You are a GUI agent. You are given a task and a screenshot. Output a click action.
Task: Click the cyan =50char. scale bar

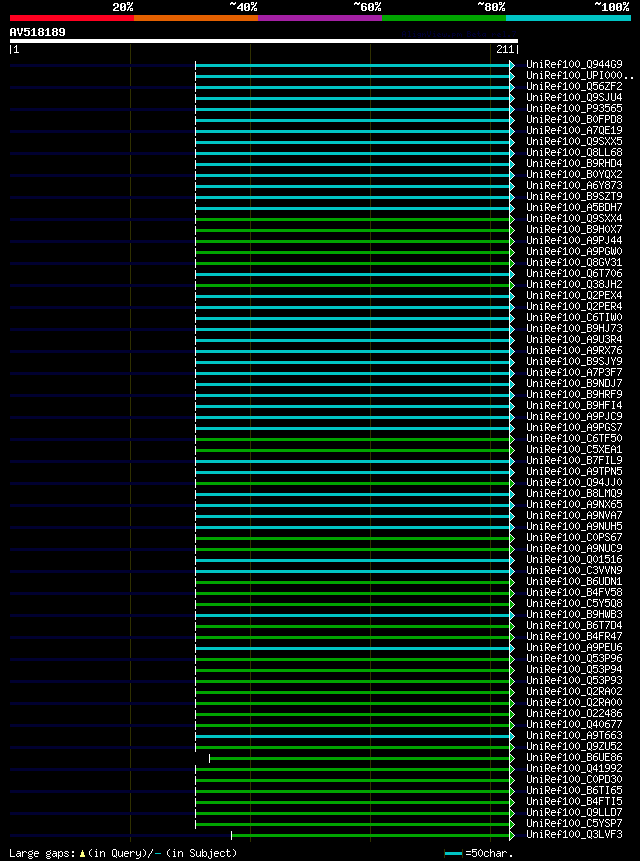pos(453,854)
